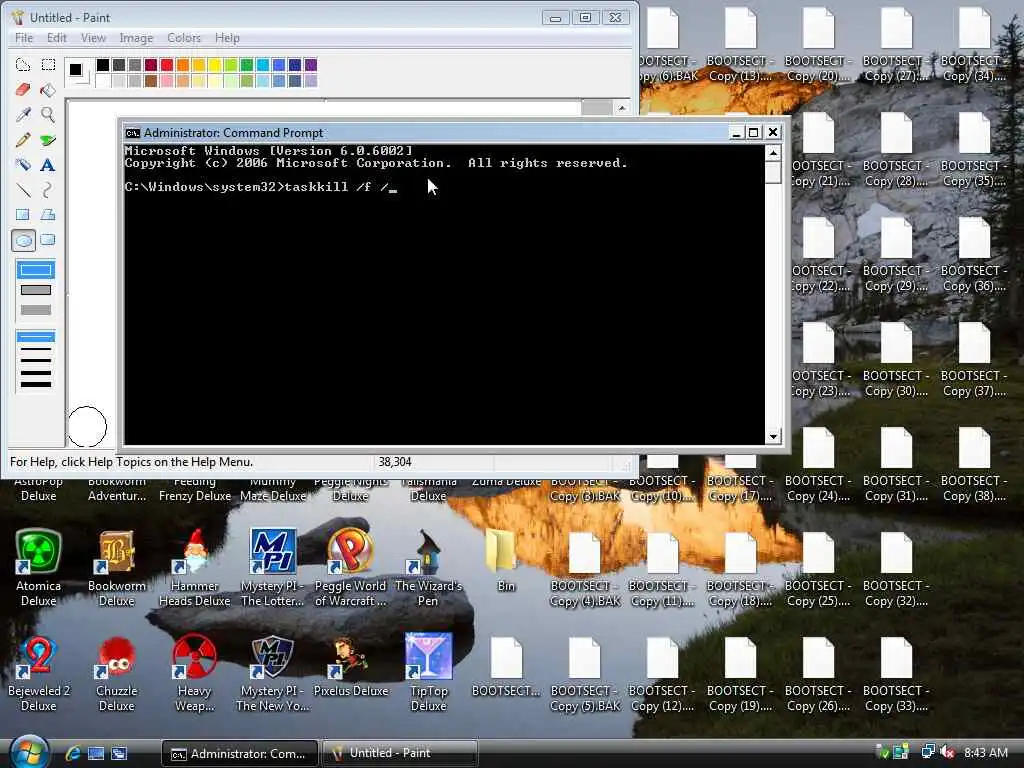Pick the bright red color swatch

click(x=167, y=65)
